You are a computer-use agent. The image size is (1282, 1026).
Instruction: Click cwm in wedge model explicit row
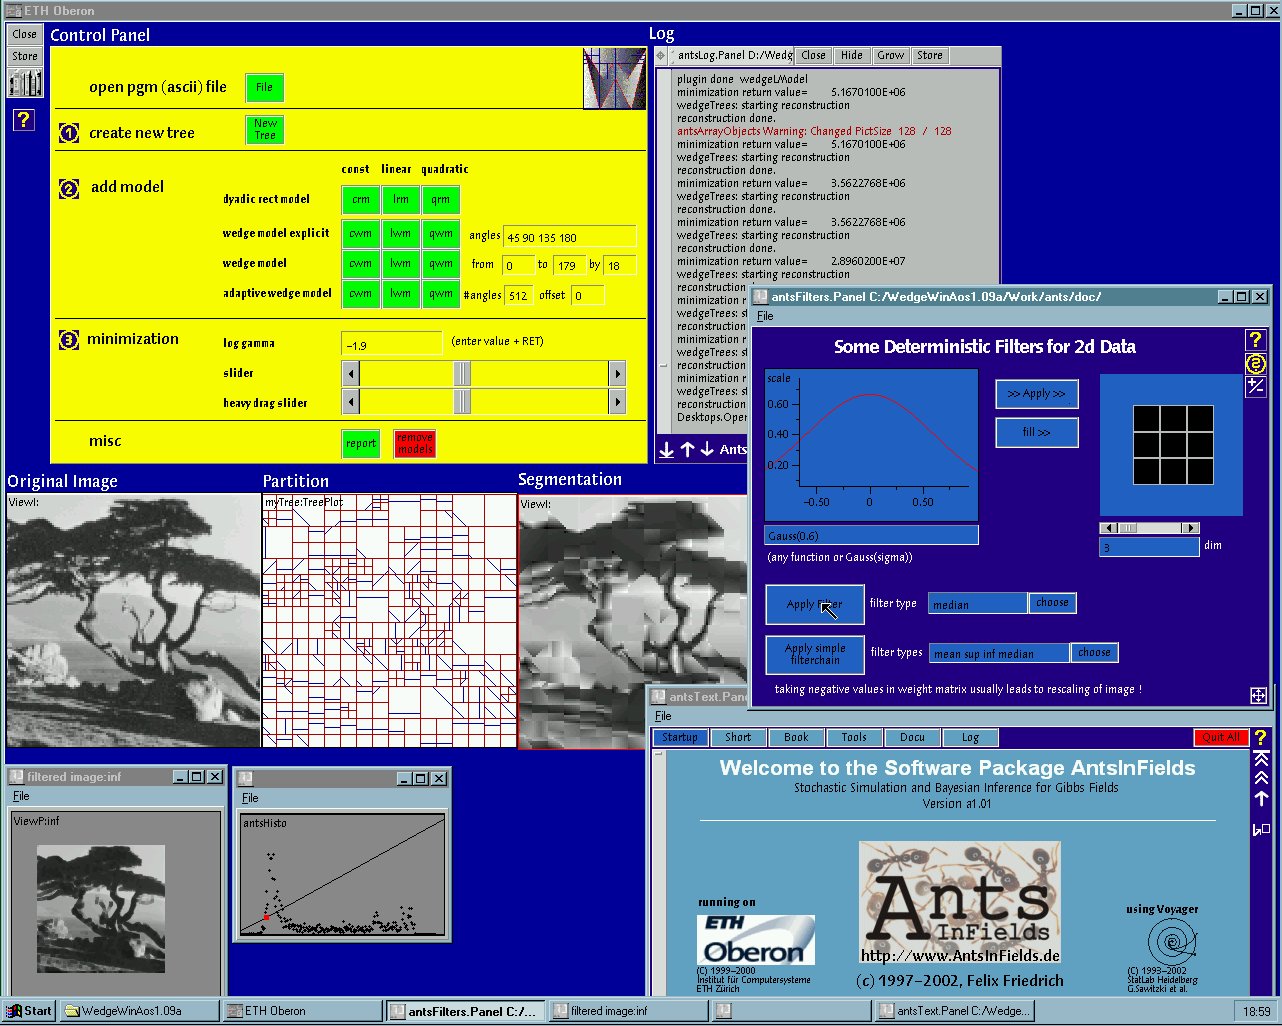click(361, 234)
